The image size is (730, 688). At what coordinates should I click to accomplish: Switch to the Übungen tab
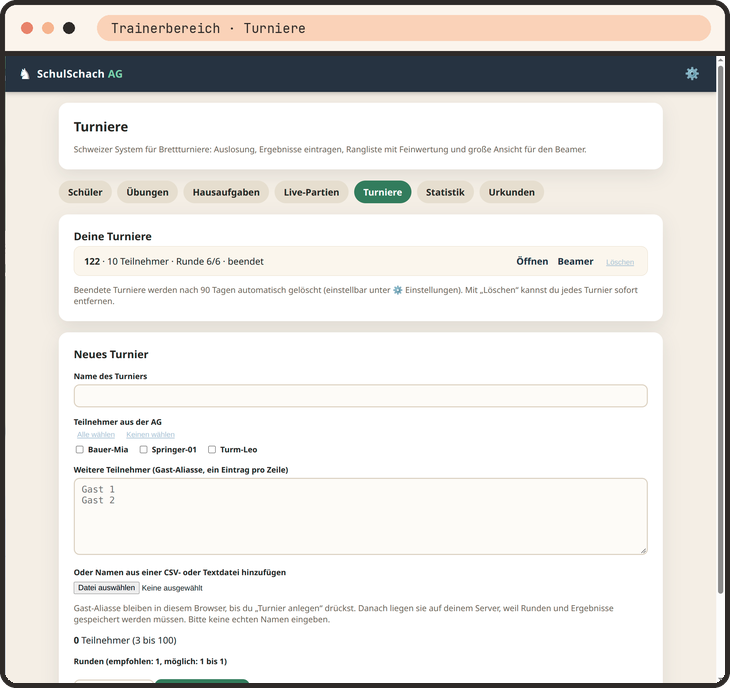(x=148, y=192)
